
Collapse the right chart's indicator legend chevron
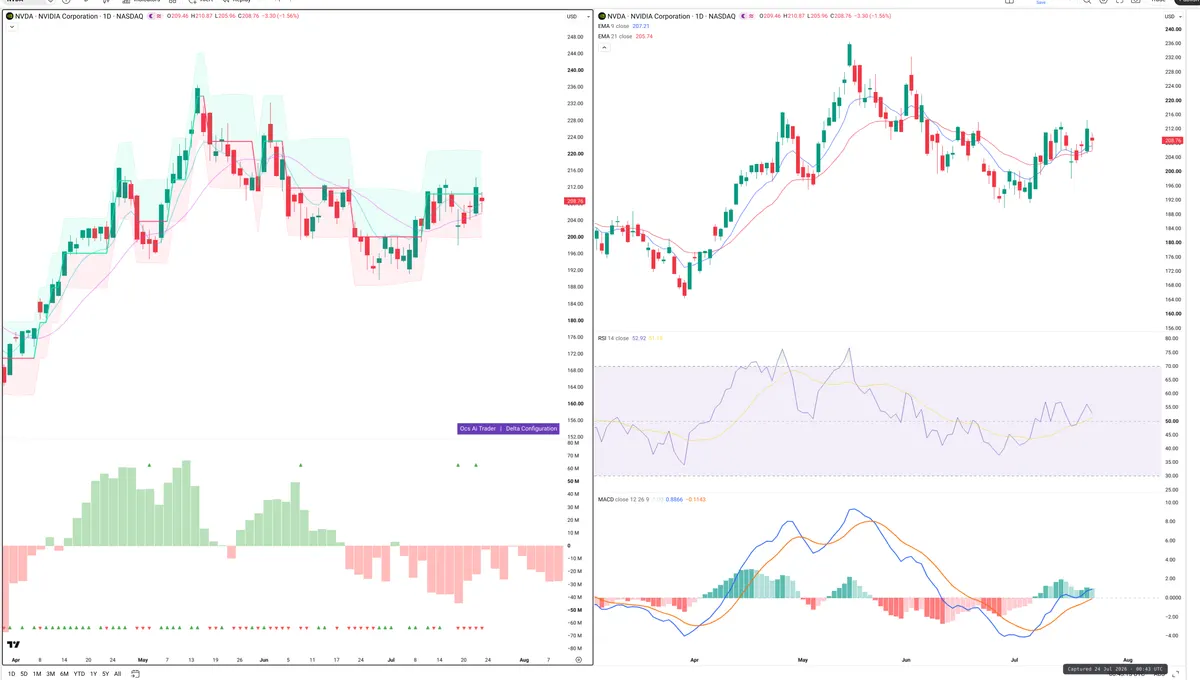pos(604,47)
